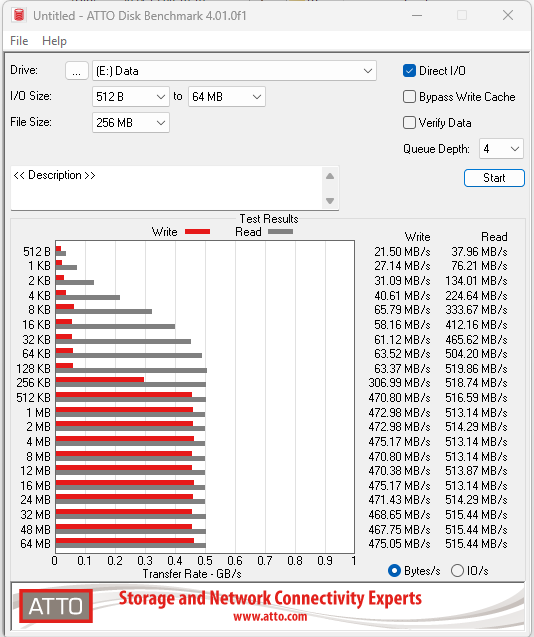Open the 64 MB maximum I/O size dropdown
Screen dimensions: 534x637
coord(227,97)
